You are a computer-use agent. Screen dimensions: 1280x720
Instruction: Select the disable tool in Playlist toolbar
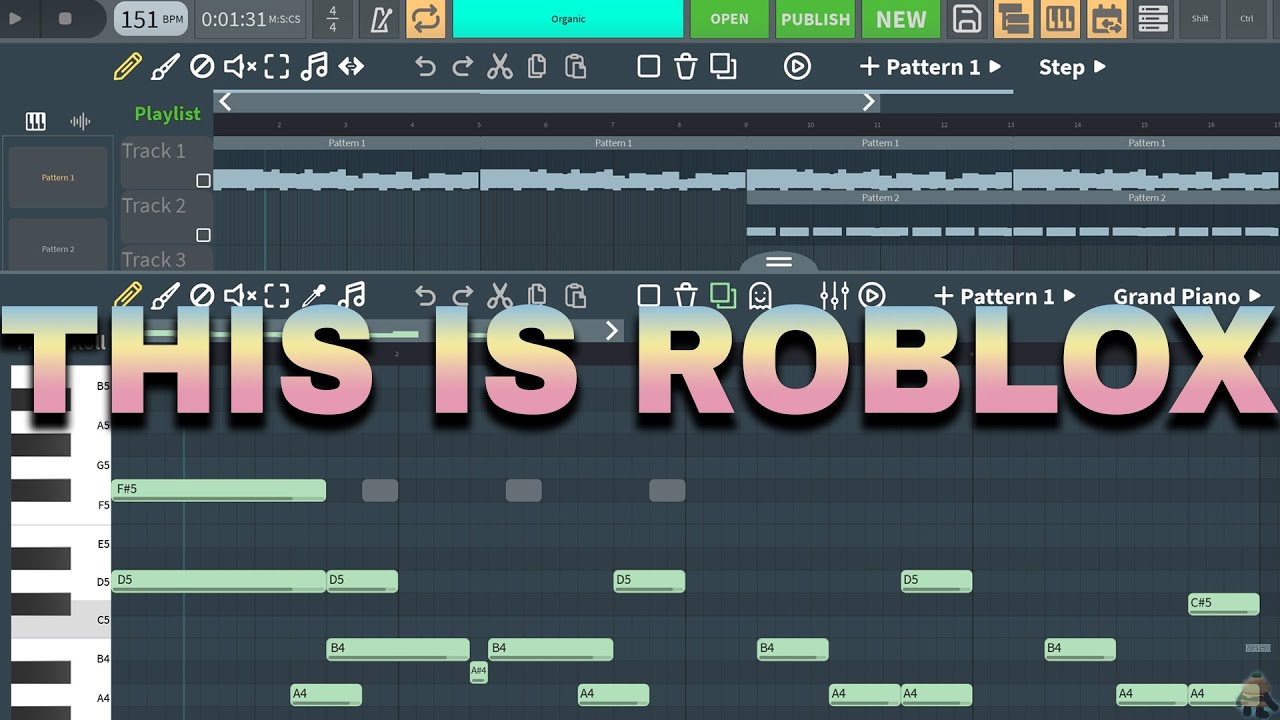[x=202, y=67]
